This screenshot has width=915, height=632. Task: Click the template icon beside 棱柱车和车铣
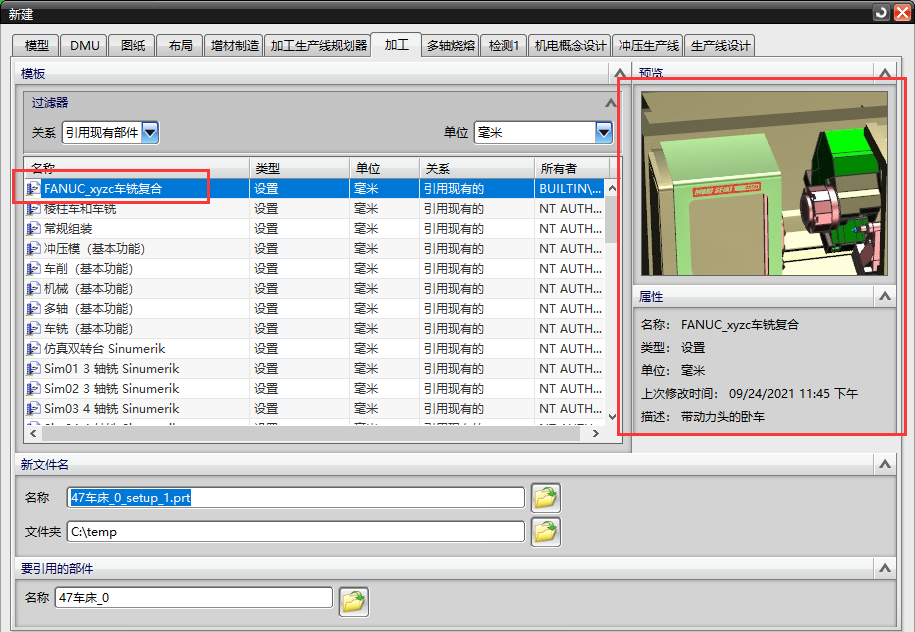point(34,209)
